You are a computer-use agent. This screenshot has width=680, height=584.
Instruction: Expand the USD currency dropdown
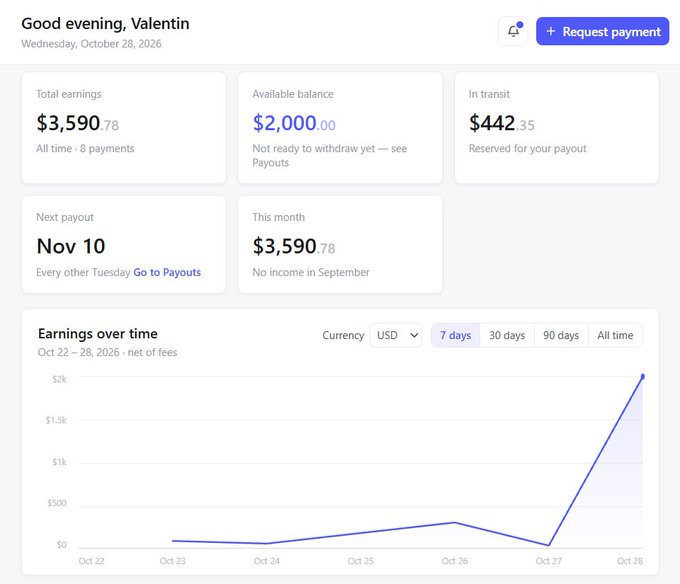pos(396,335)
